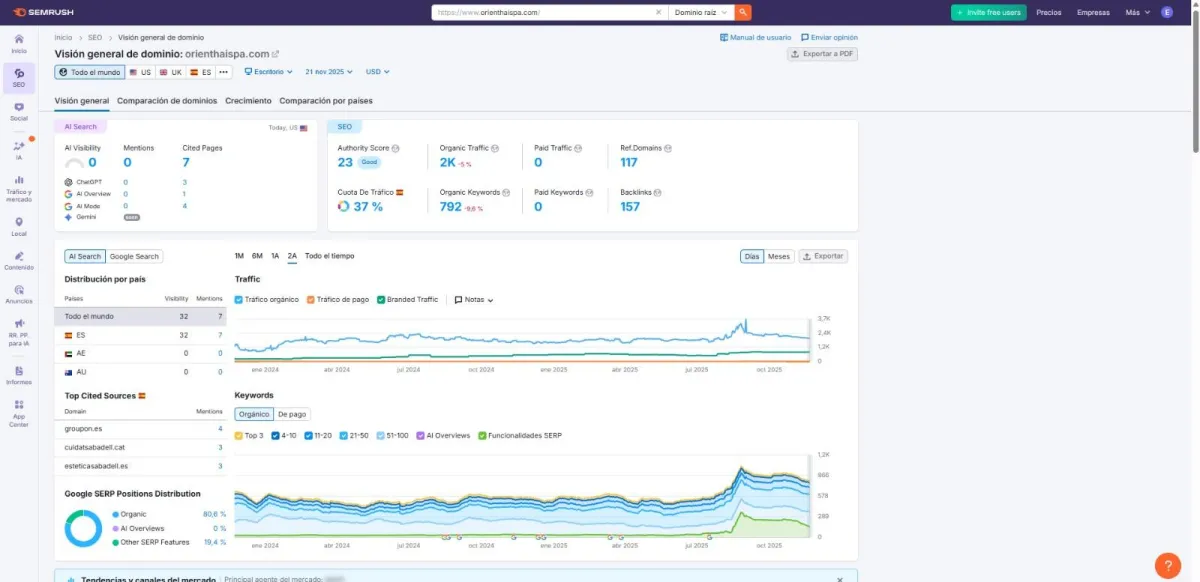Open the USD currency dropdown

(x=378, y=72)
